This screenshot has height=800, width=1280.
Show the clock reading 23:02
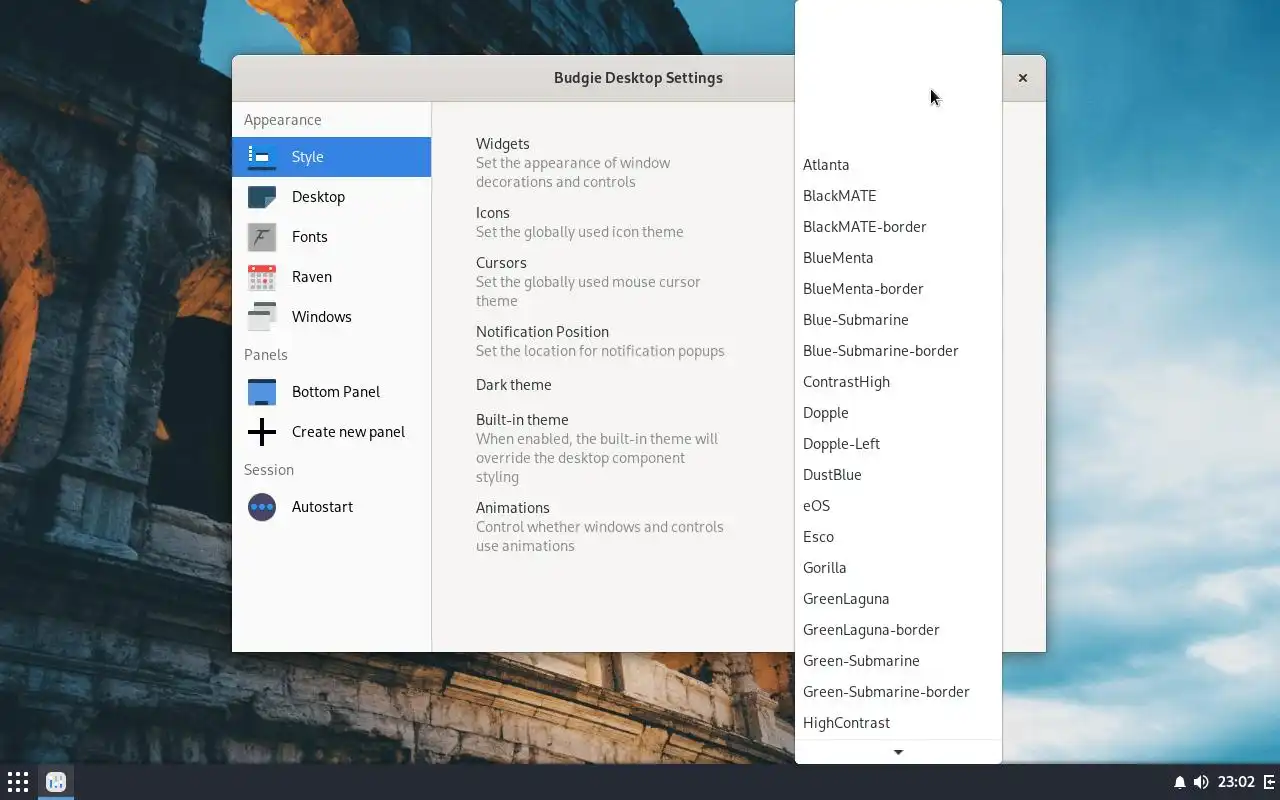point(1236,782)
